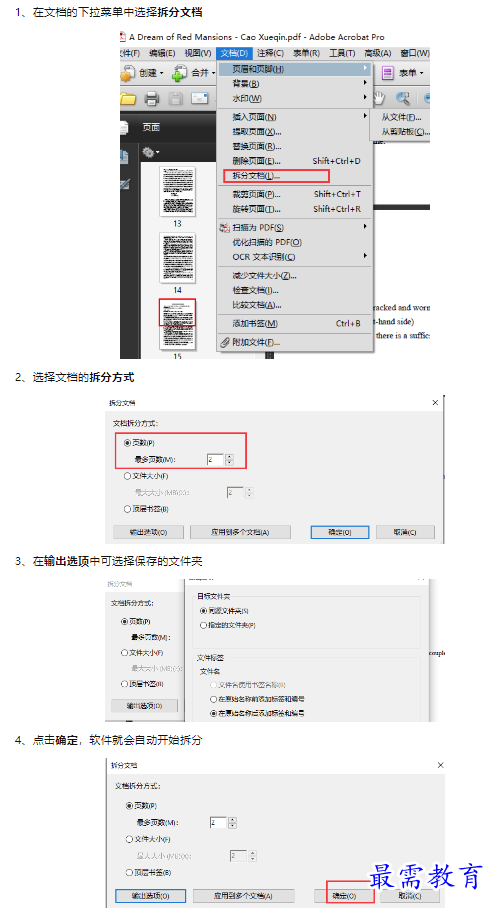491x908 pixels.
Task: Click the 表单 forms toolbar icon
Action: point(387,73)
